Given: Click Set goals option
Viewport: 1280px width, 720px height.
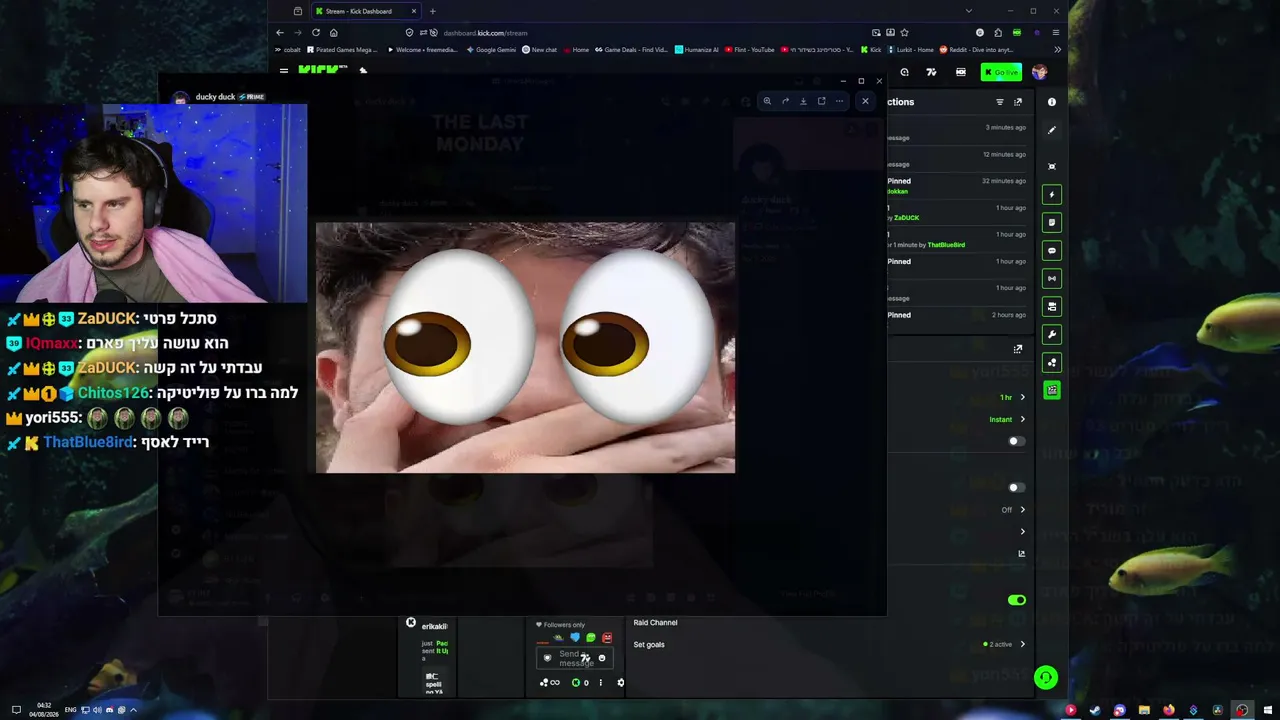Looking at the screenshot, I should [649, 644].
